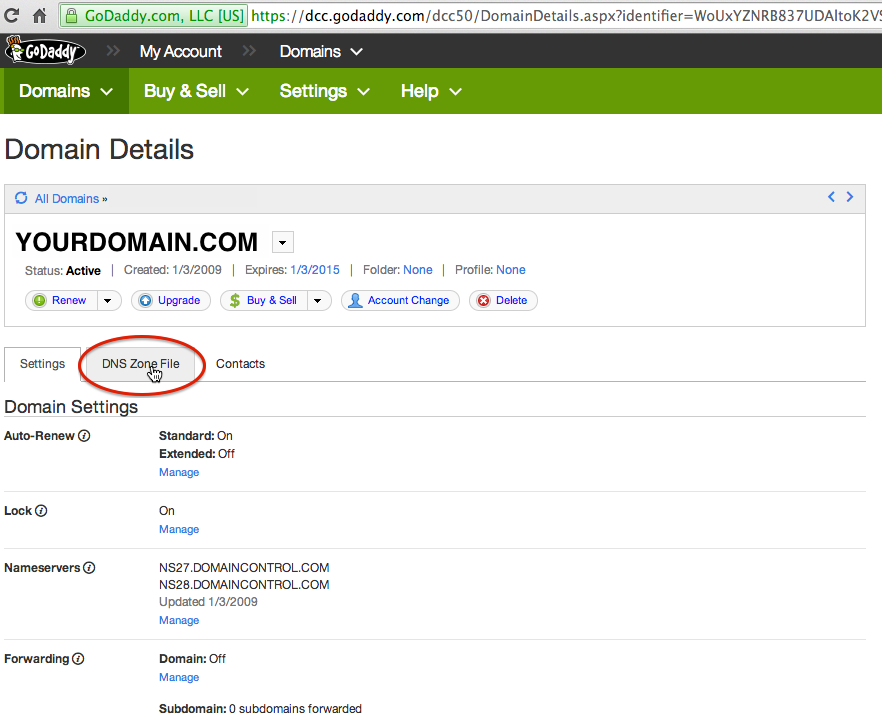The width and height of the screenshot is (882, 718).
Task: Click the Domain Settings section heading
Action: click(71, 407)
